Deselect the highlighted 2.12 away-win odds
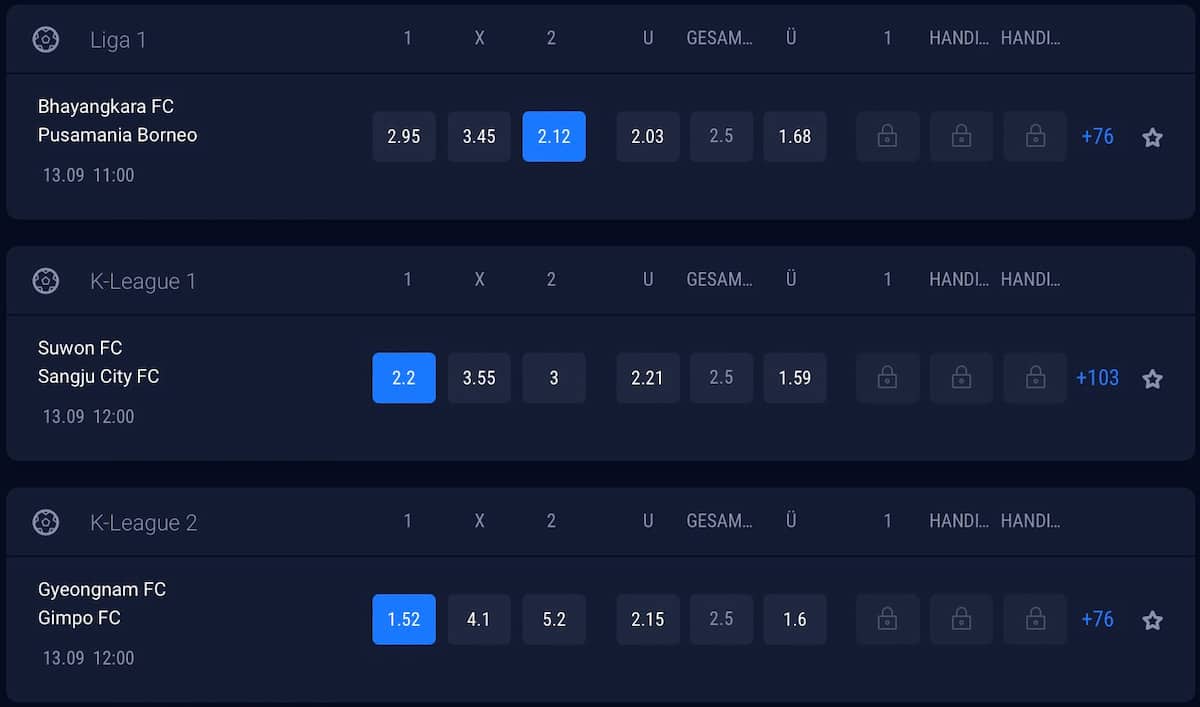Viewport: 1200px width, 707px height. (554, 136)
